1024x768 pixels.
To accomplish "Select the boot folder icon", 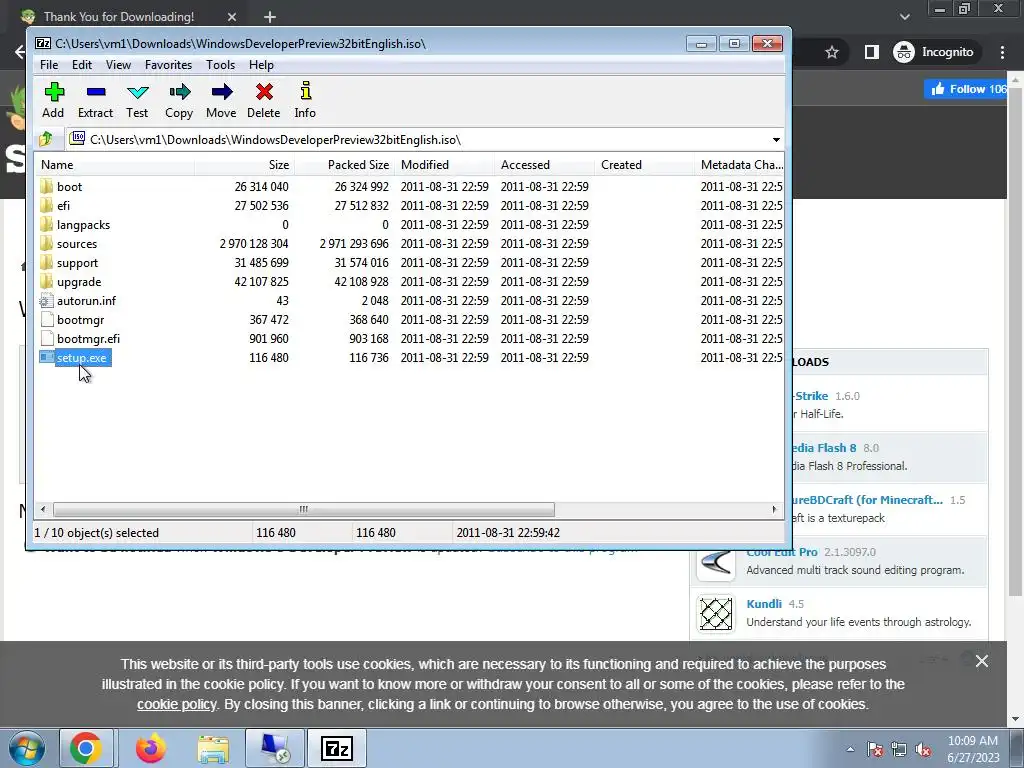I will (x=46, y=186).
